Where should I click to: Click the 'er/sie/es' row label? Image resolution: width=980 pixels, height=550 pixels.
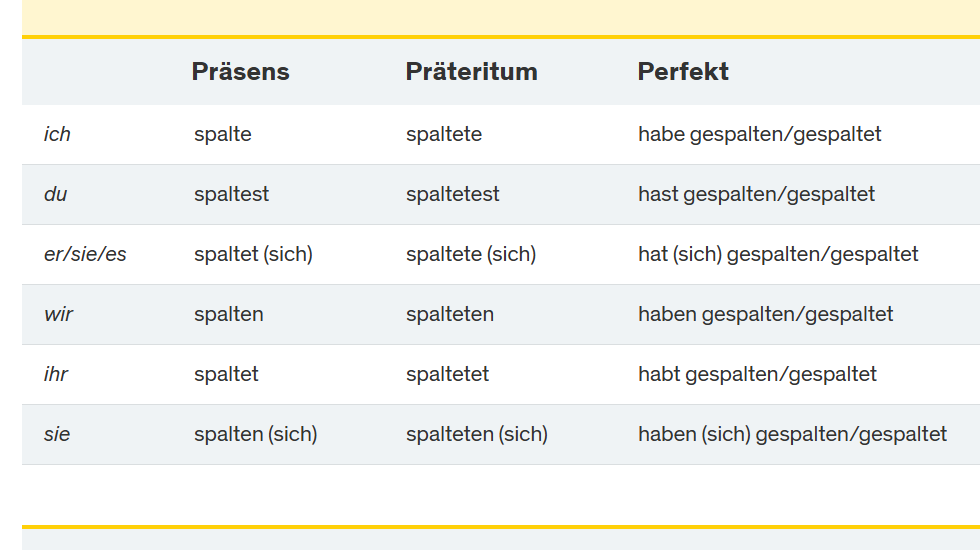pos(85,254)
